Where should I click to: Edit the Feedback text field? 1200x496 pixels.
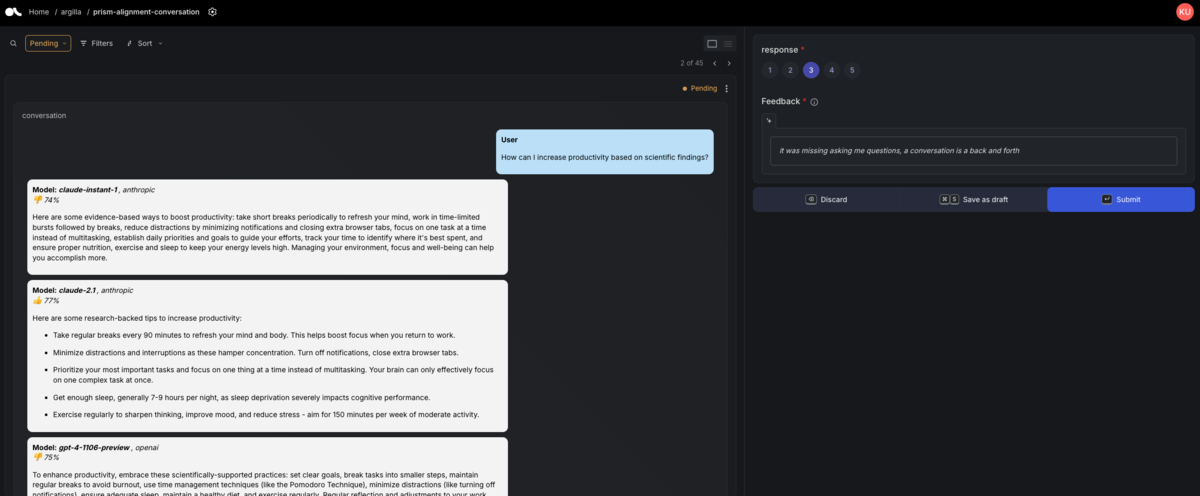pyautogui.click(x=973, y=151)
